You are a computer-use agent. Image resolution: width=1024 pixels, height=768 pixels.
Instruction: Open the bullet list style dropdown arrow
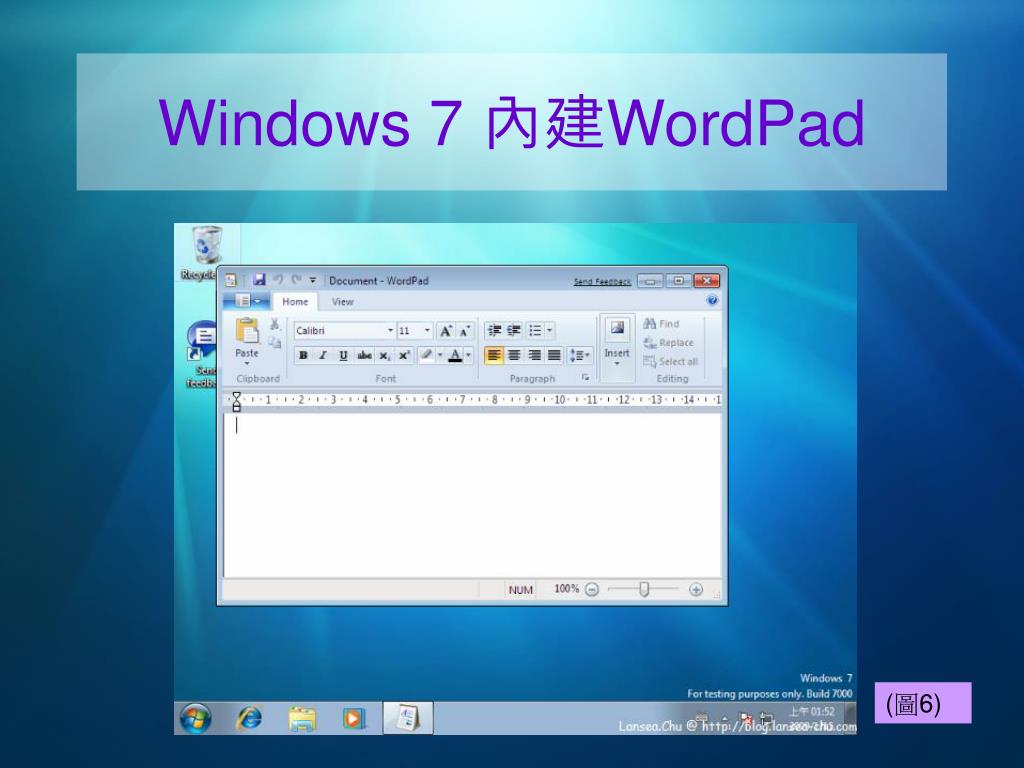click(549, 330)
